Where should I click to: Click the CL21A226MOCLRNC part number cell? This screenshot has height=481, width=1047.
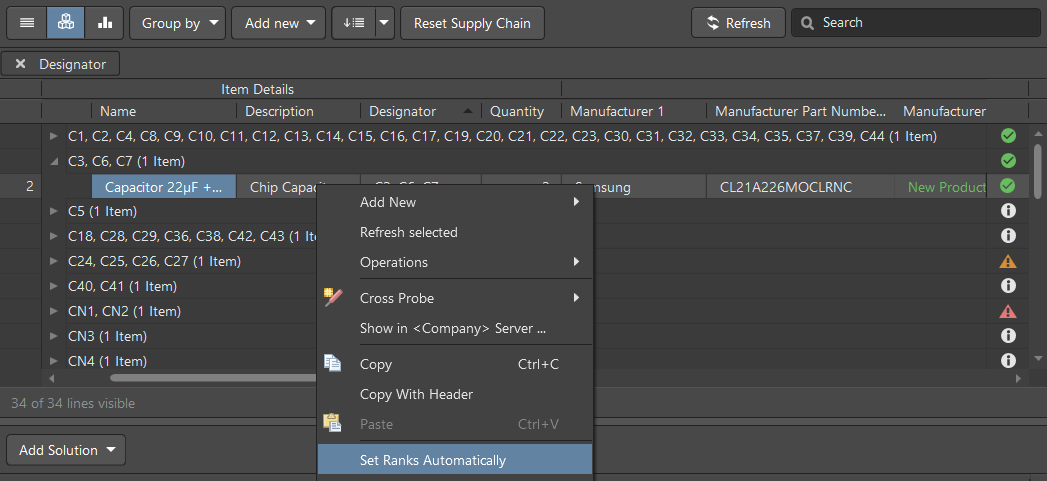pos(801,187)
